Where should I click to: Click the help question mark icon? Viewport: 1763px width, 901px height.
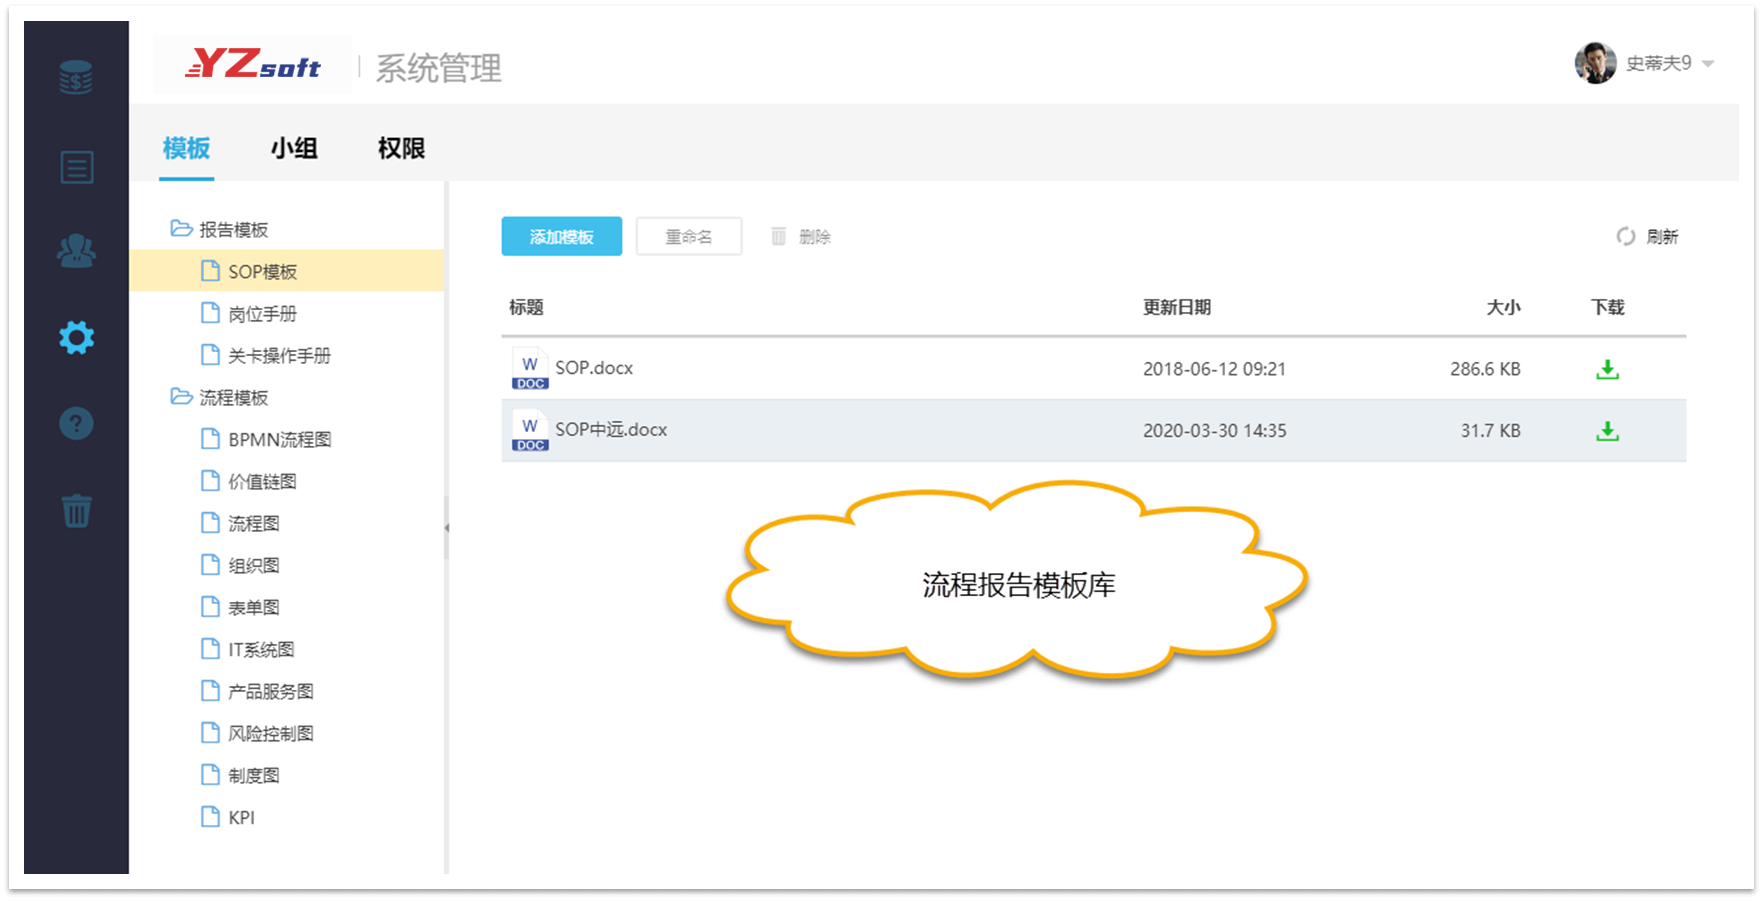[x=76, y=423]
